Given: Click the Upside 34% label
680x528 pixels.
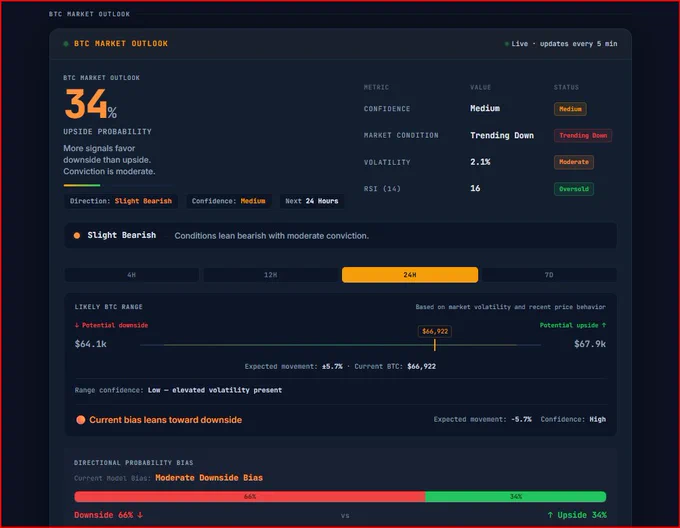Looking at the screenshot, I should [577, 515].
